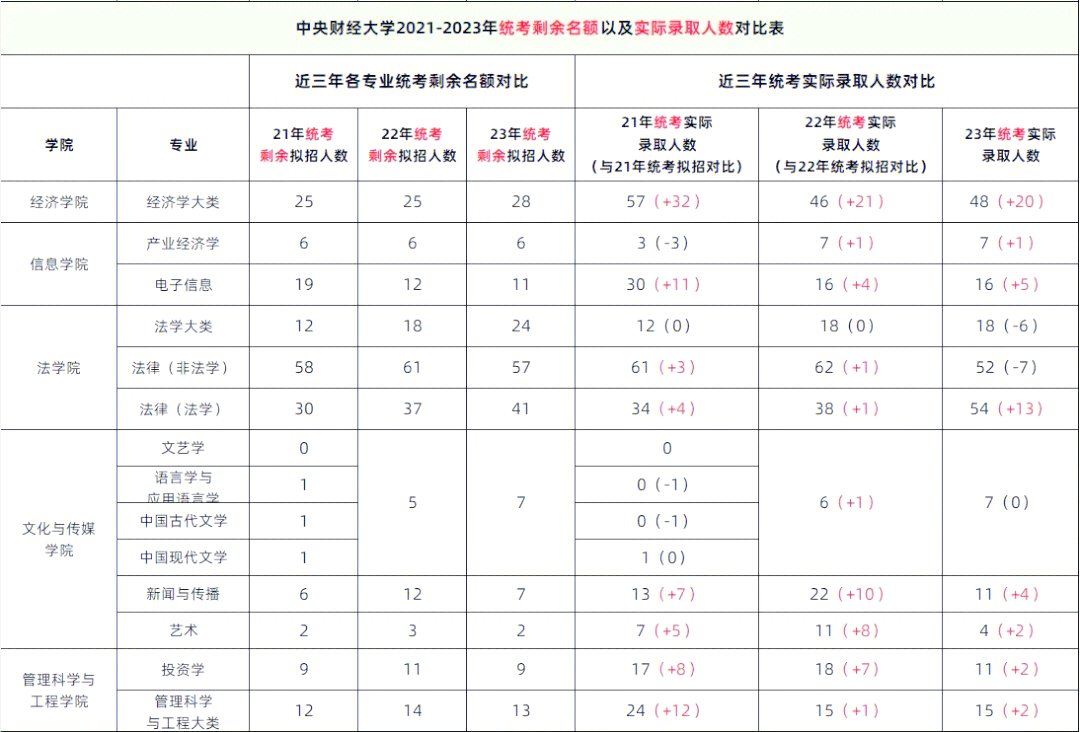Click the 21年统考实际录取人数 column header

[x=667, y=145]
